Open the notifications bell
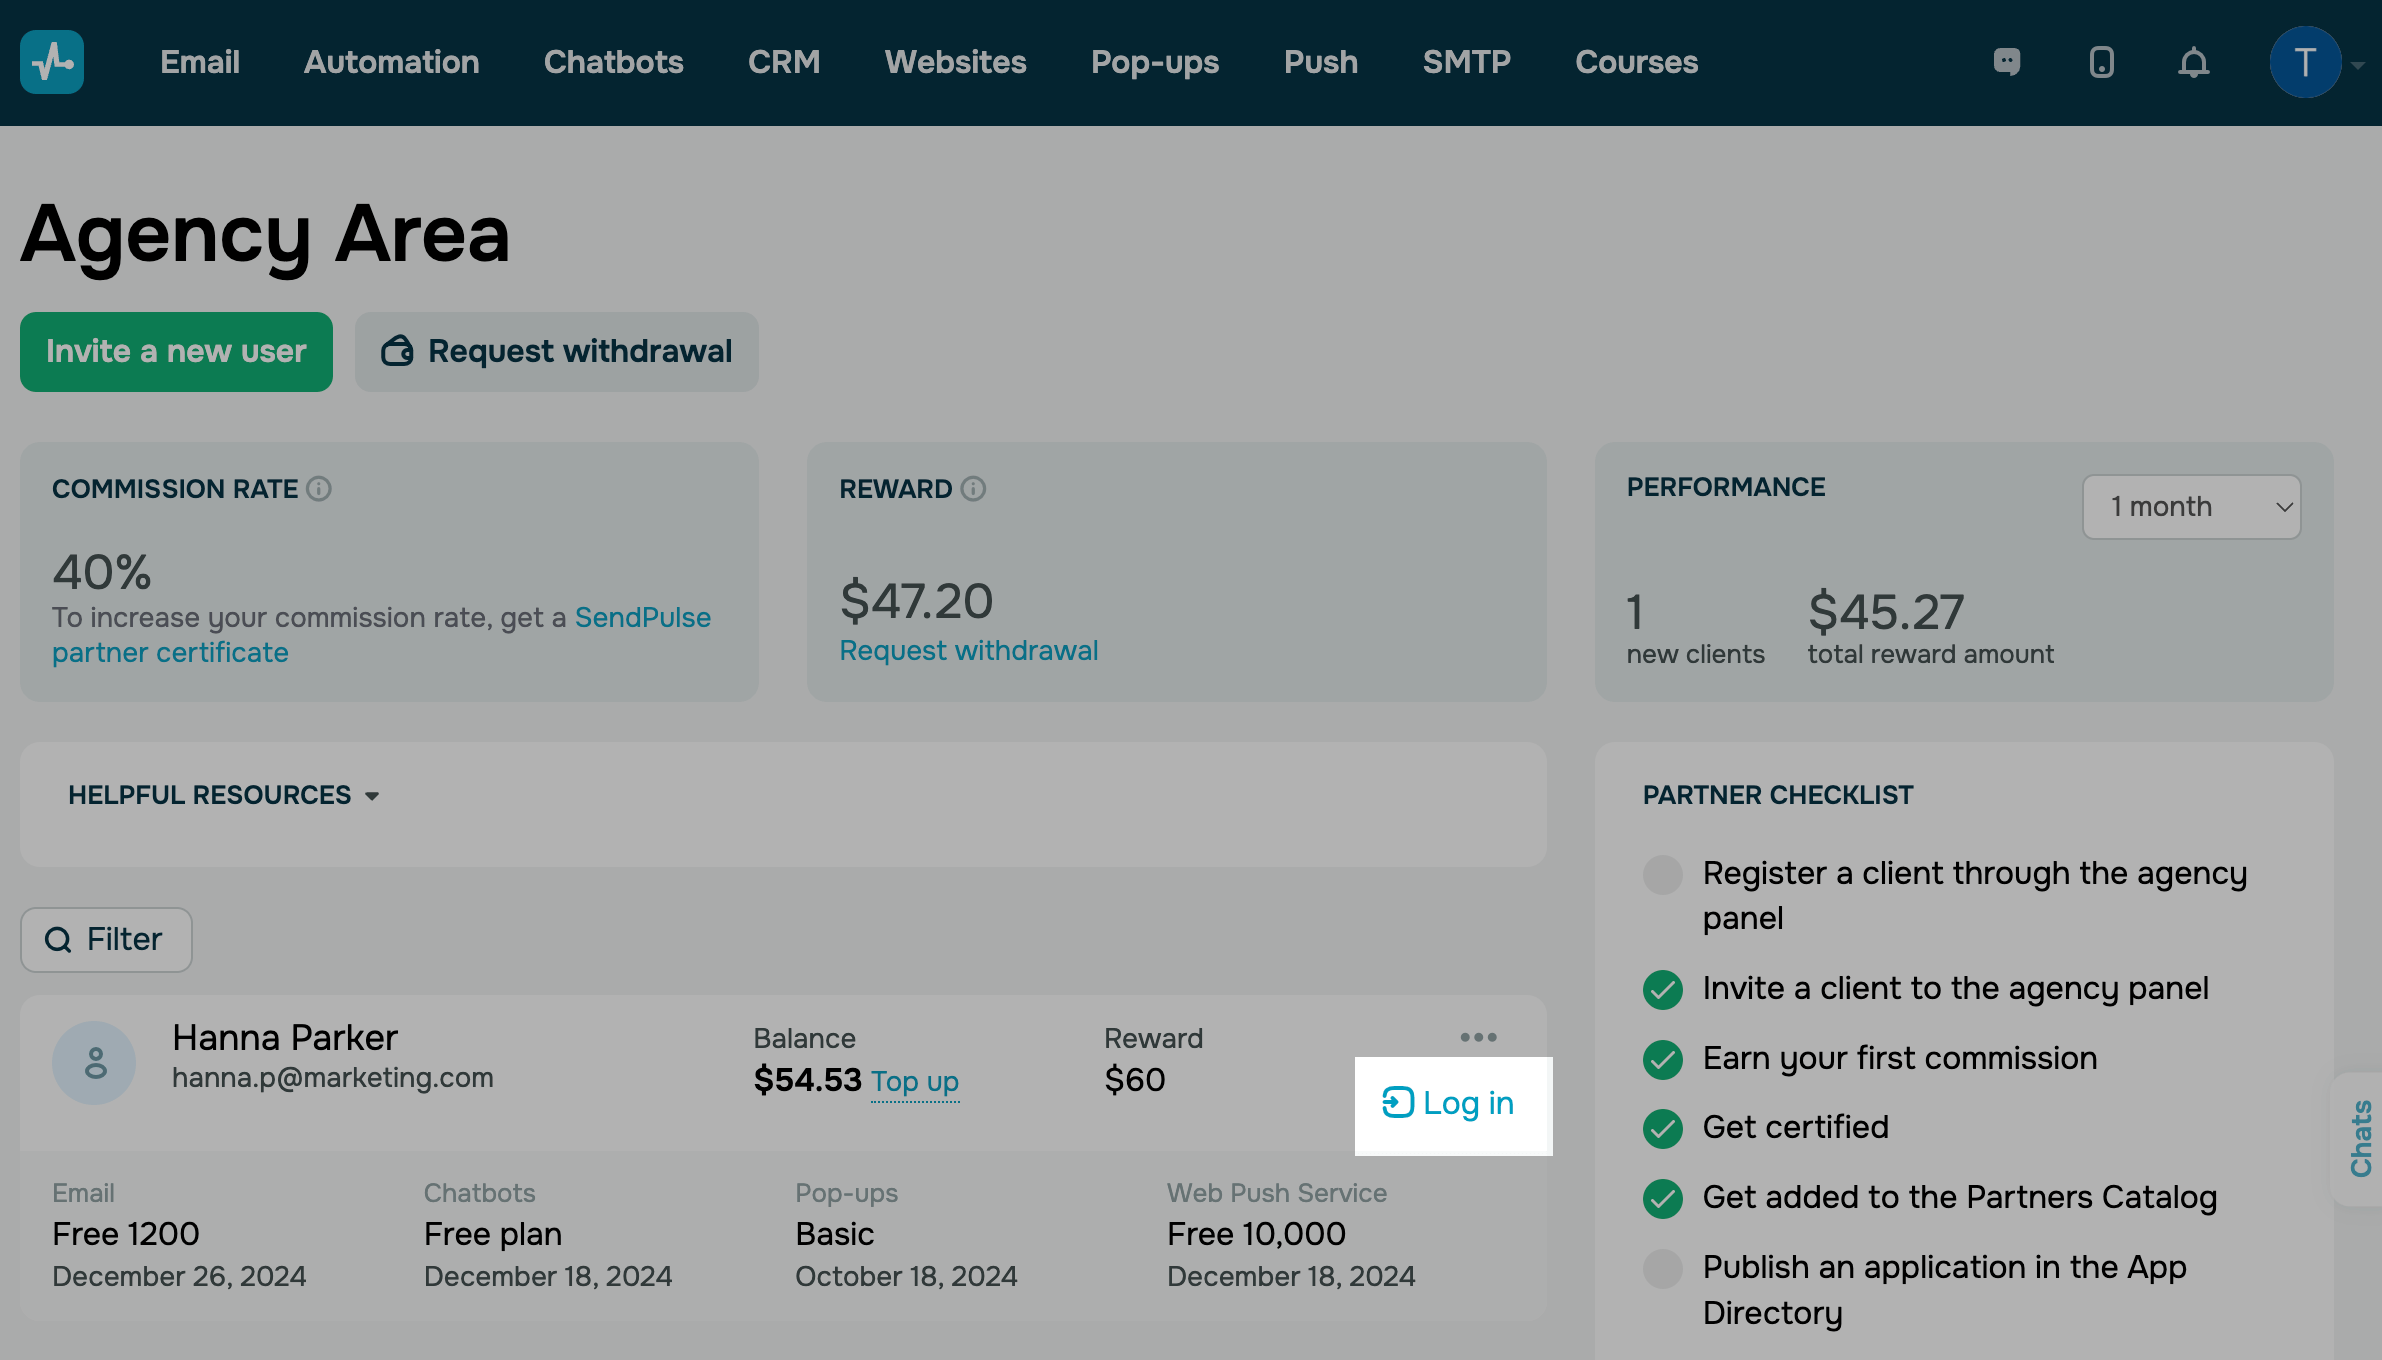This screenshot has width=2382, height=1360. click(2193, 62)
